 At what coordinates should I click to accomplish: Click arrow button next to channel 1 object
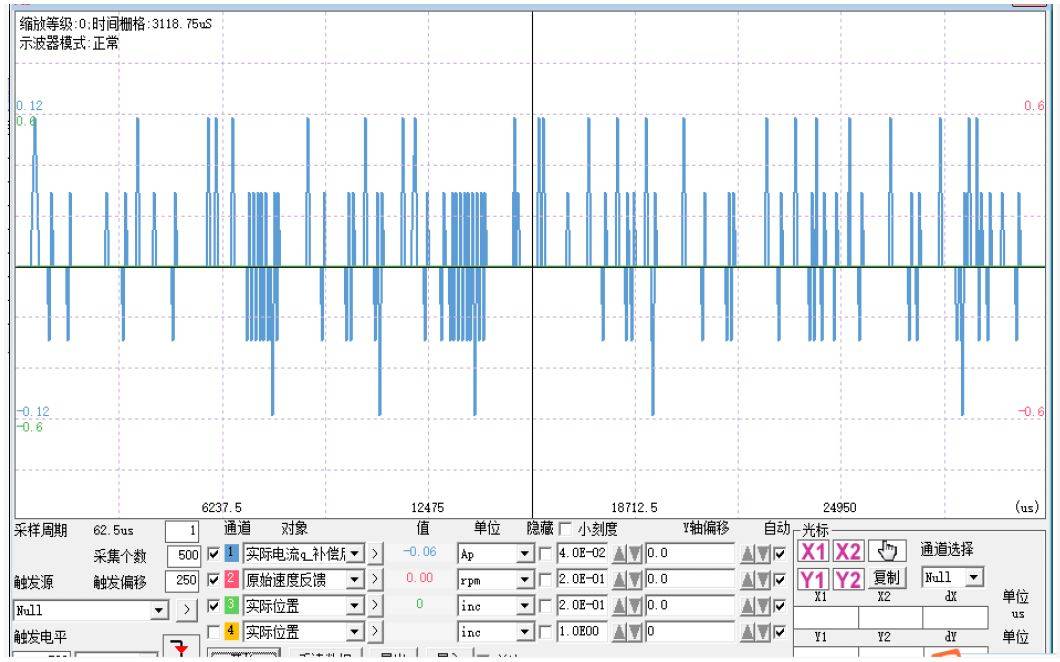(x=376, y=552)
